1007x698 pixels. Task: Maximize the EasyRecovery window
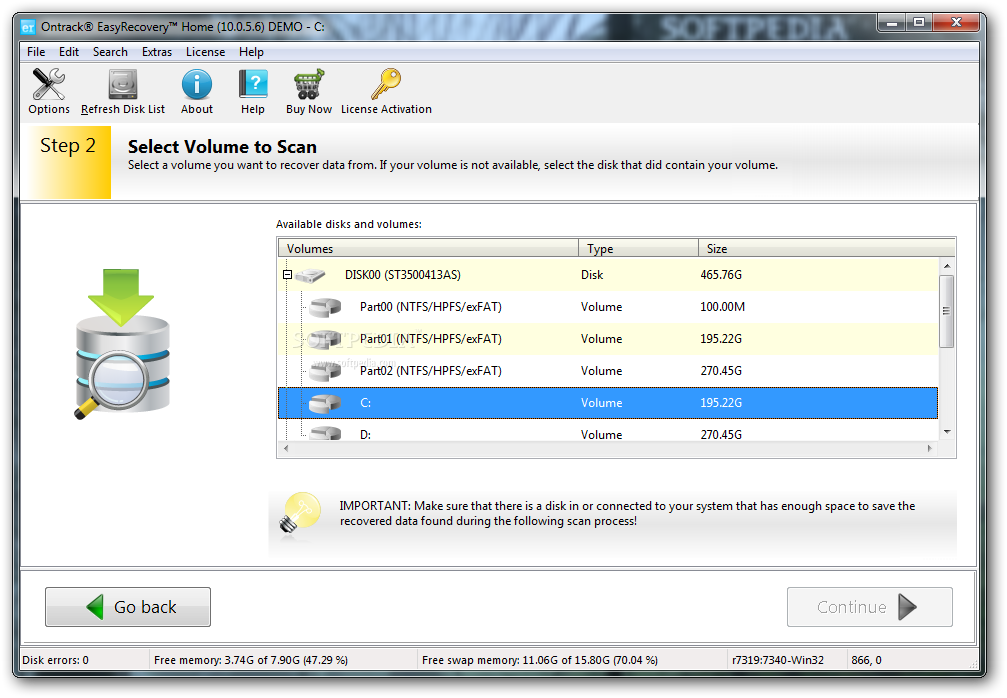919,23
